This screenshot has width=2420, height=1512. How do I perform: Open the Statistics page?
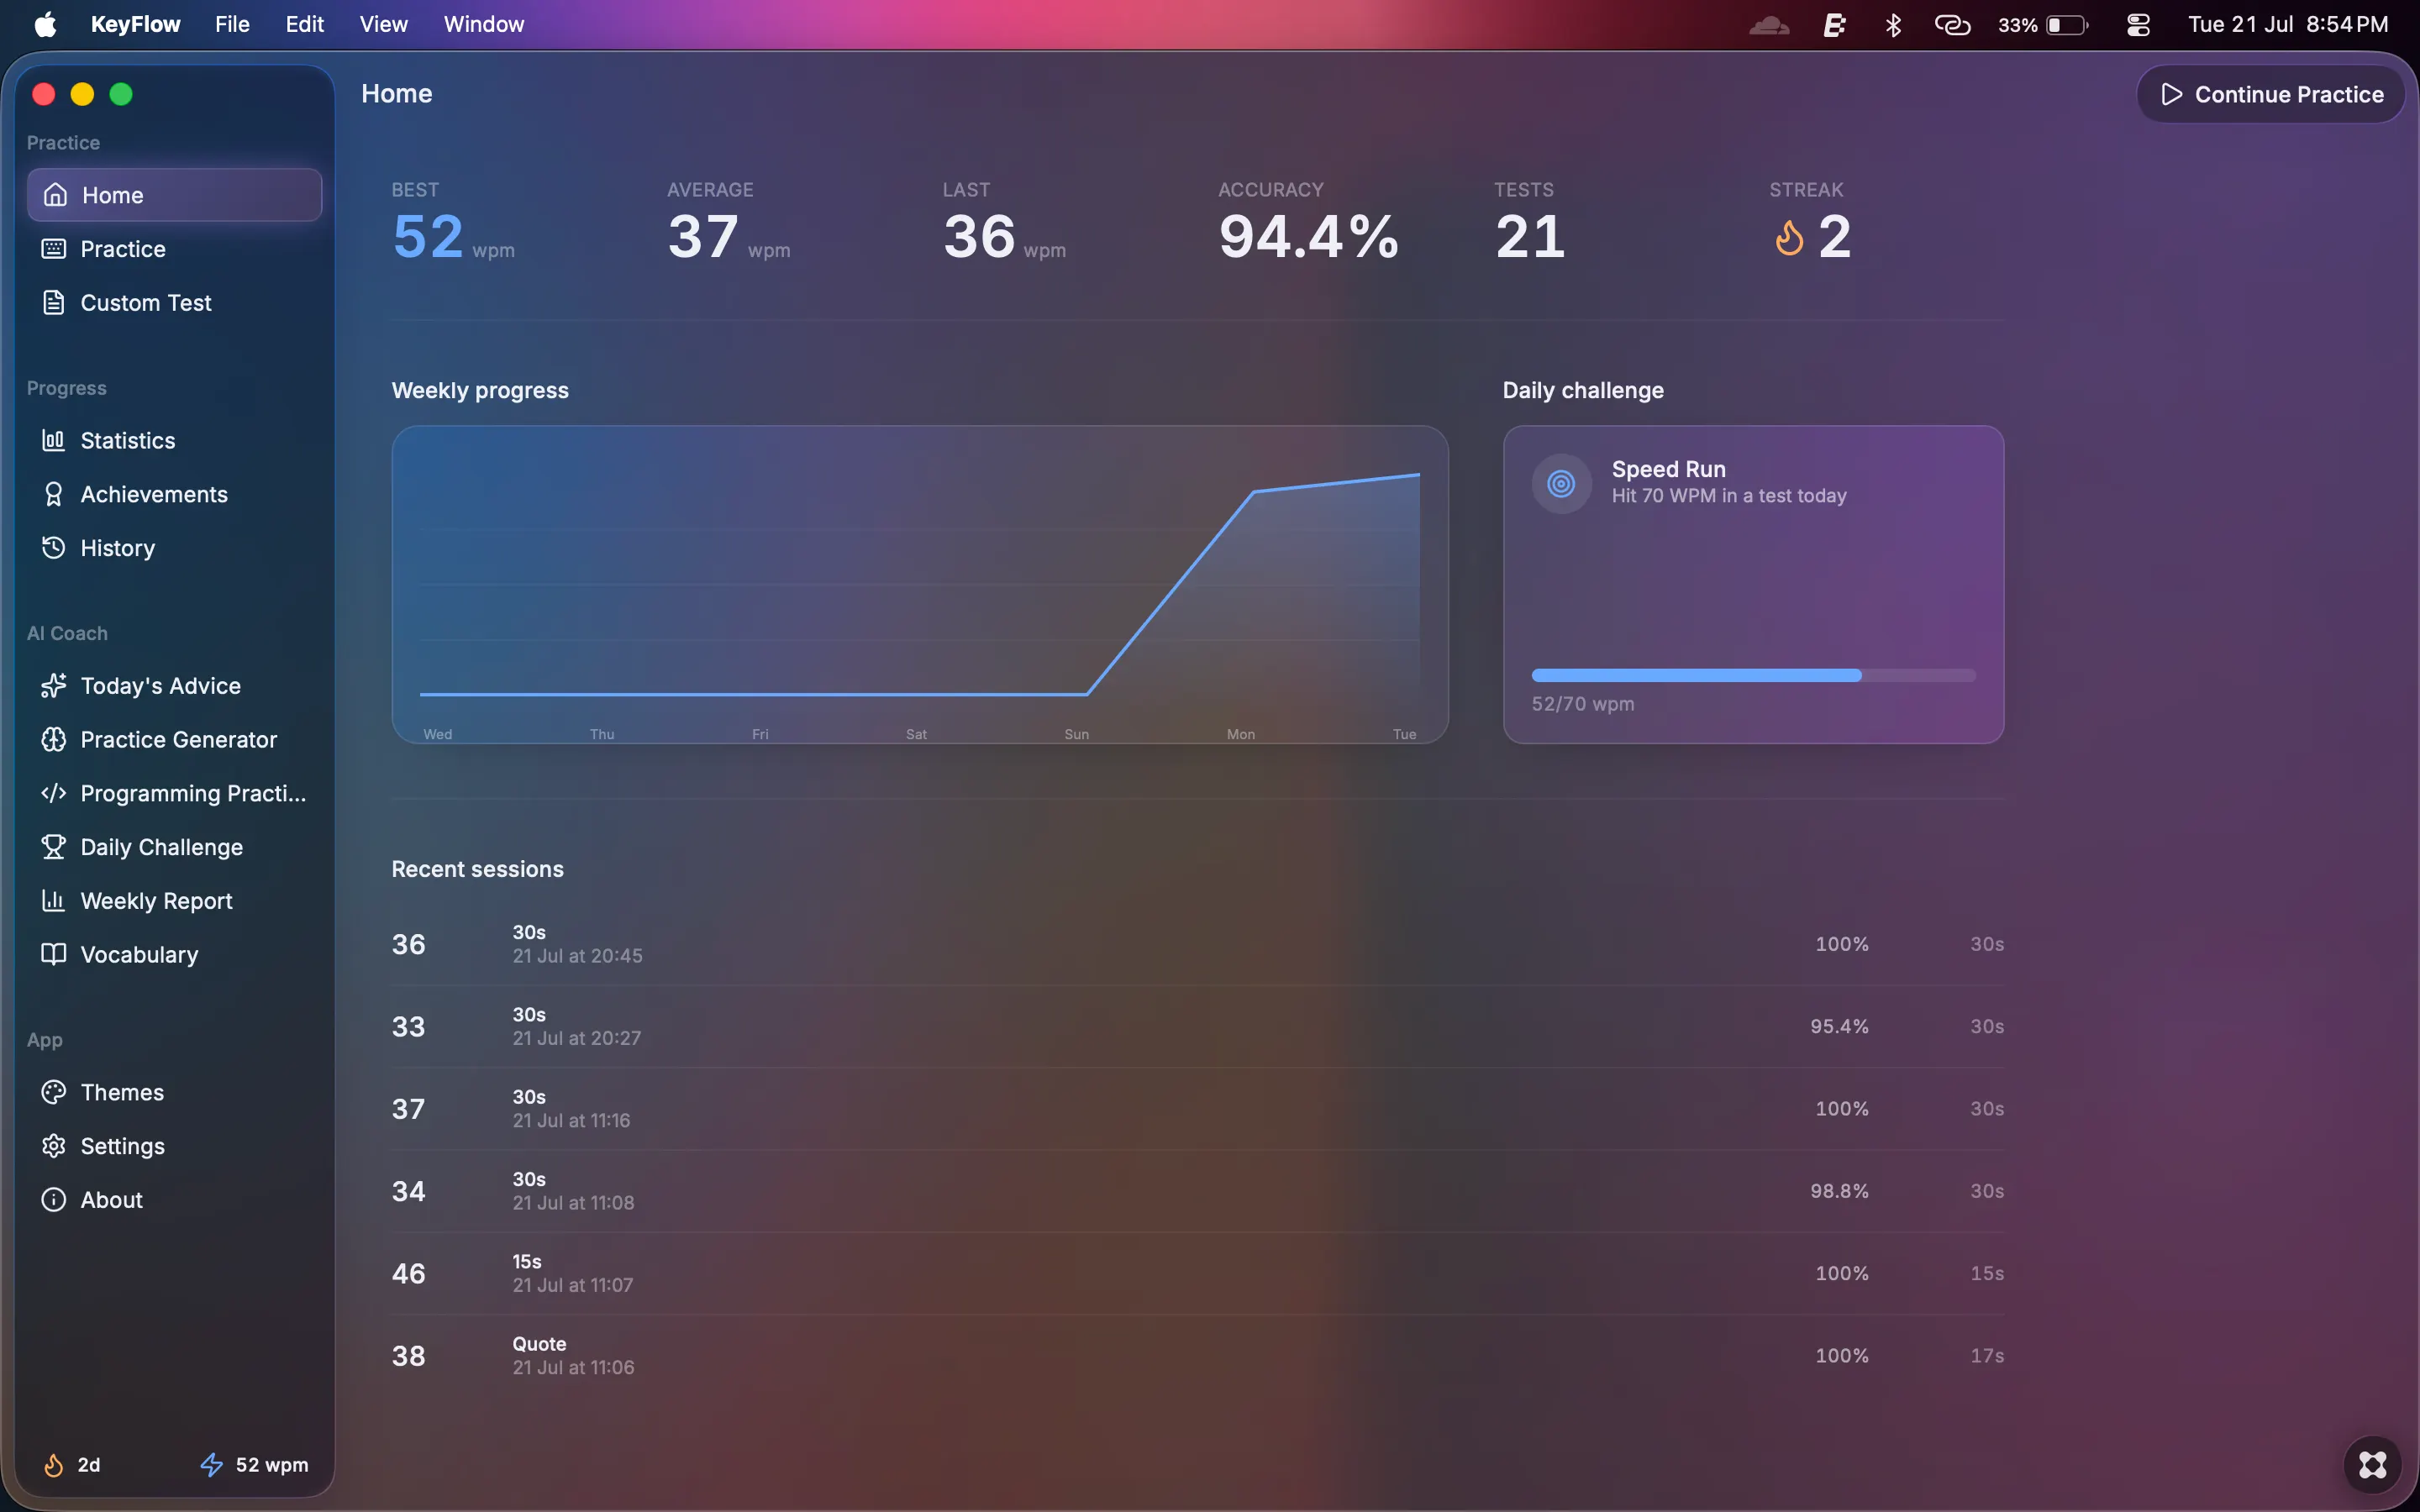(x=174, y=440)
